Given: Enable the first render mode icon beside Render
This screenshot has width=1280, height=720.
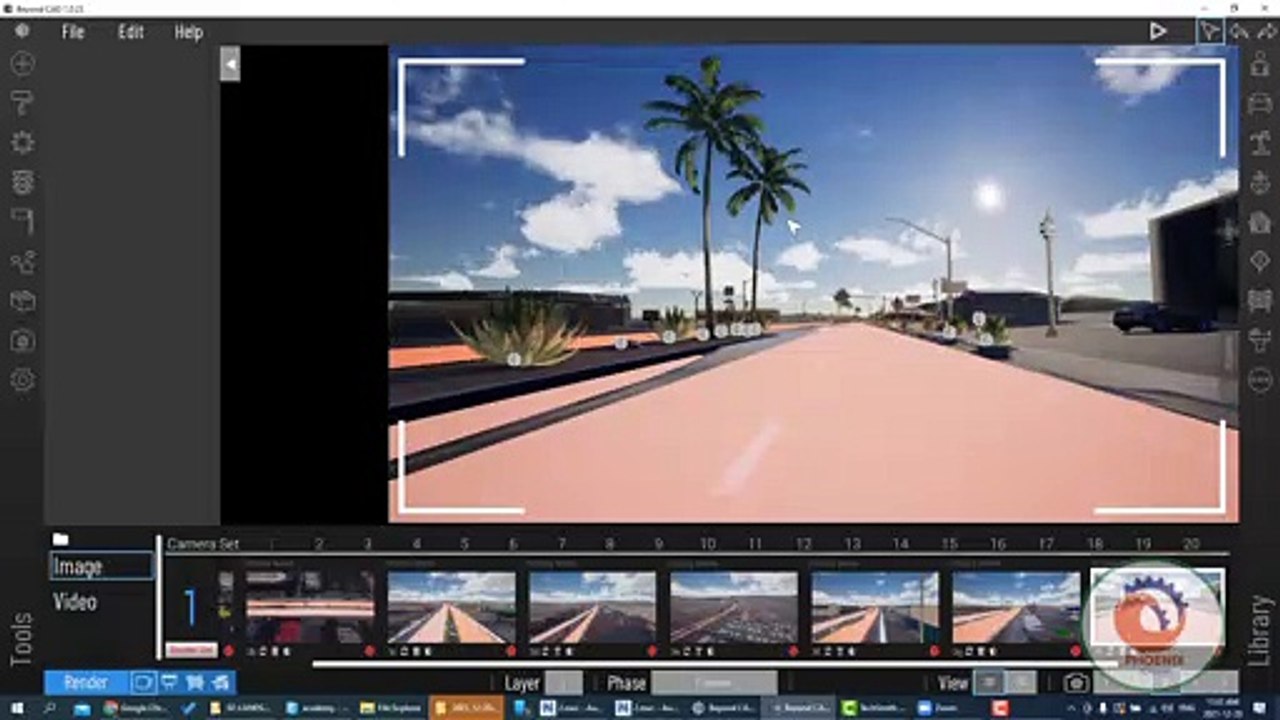Looking at the screenshot, I should pyautogui.click(x=144, y=683).
